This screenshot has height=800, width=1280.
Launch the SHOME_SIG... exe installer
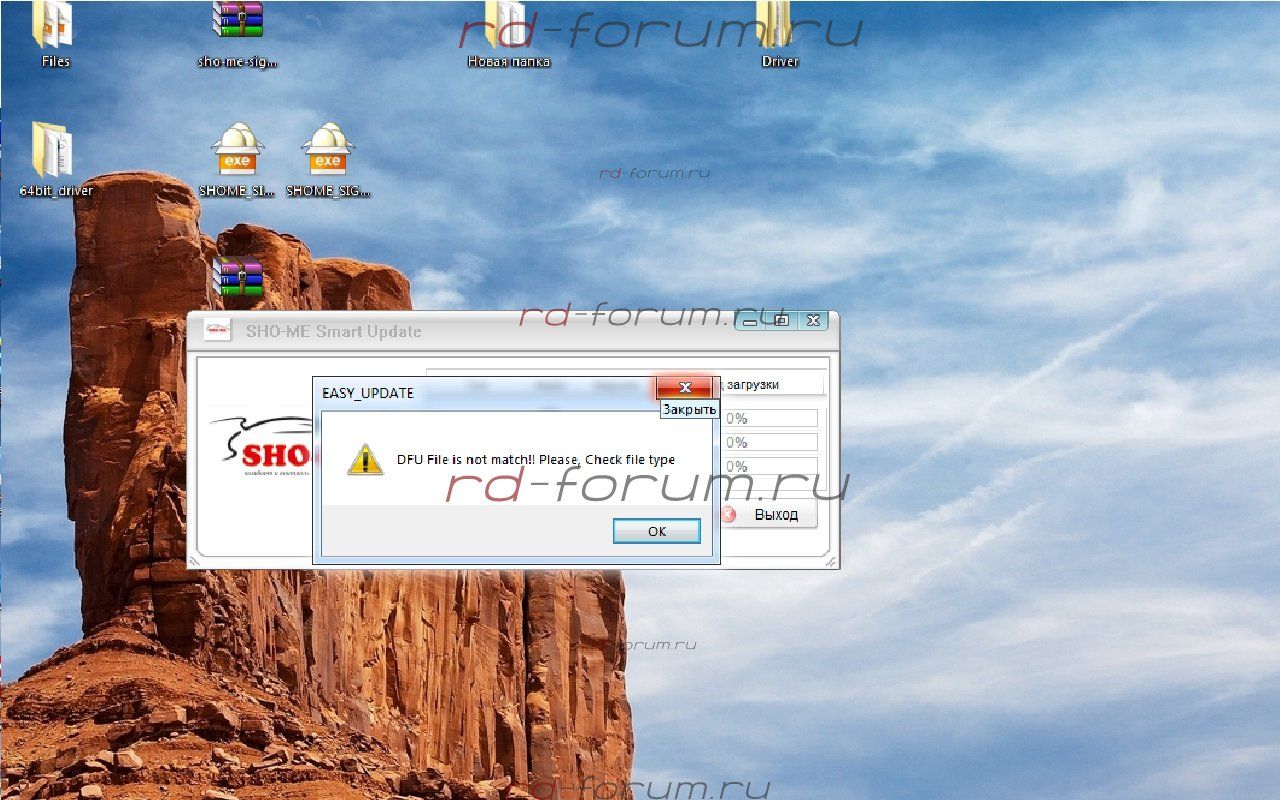(328, 155)
